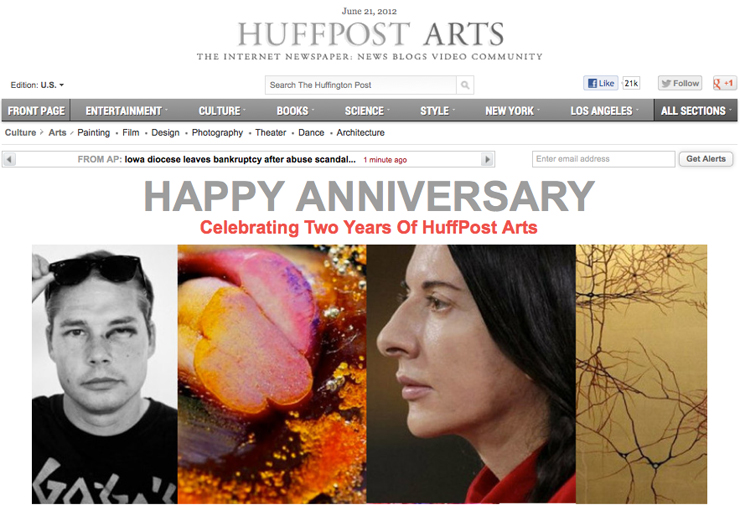
Task: Open the Architecture subsection link
Action: click(x=360, y=133)
